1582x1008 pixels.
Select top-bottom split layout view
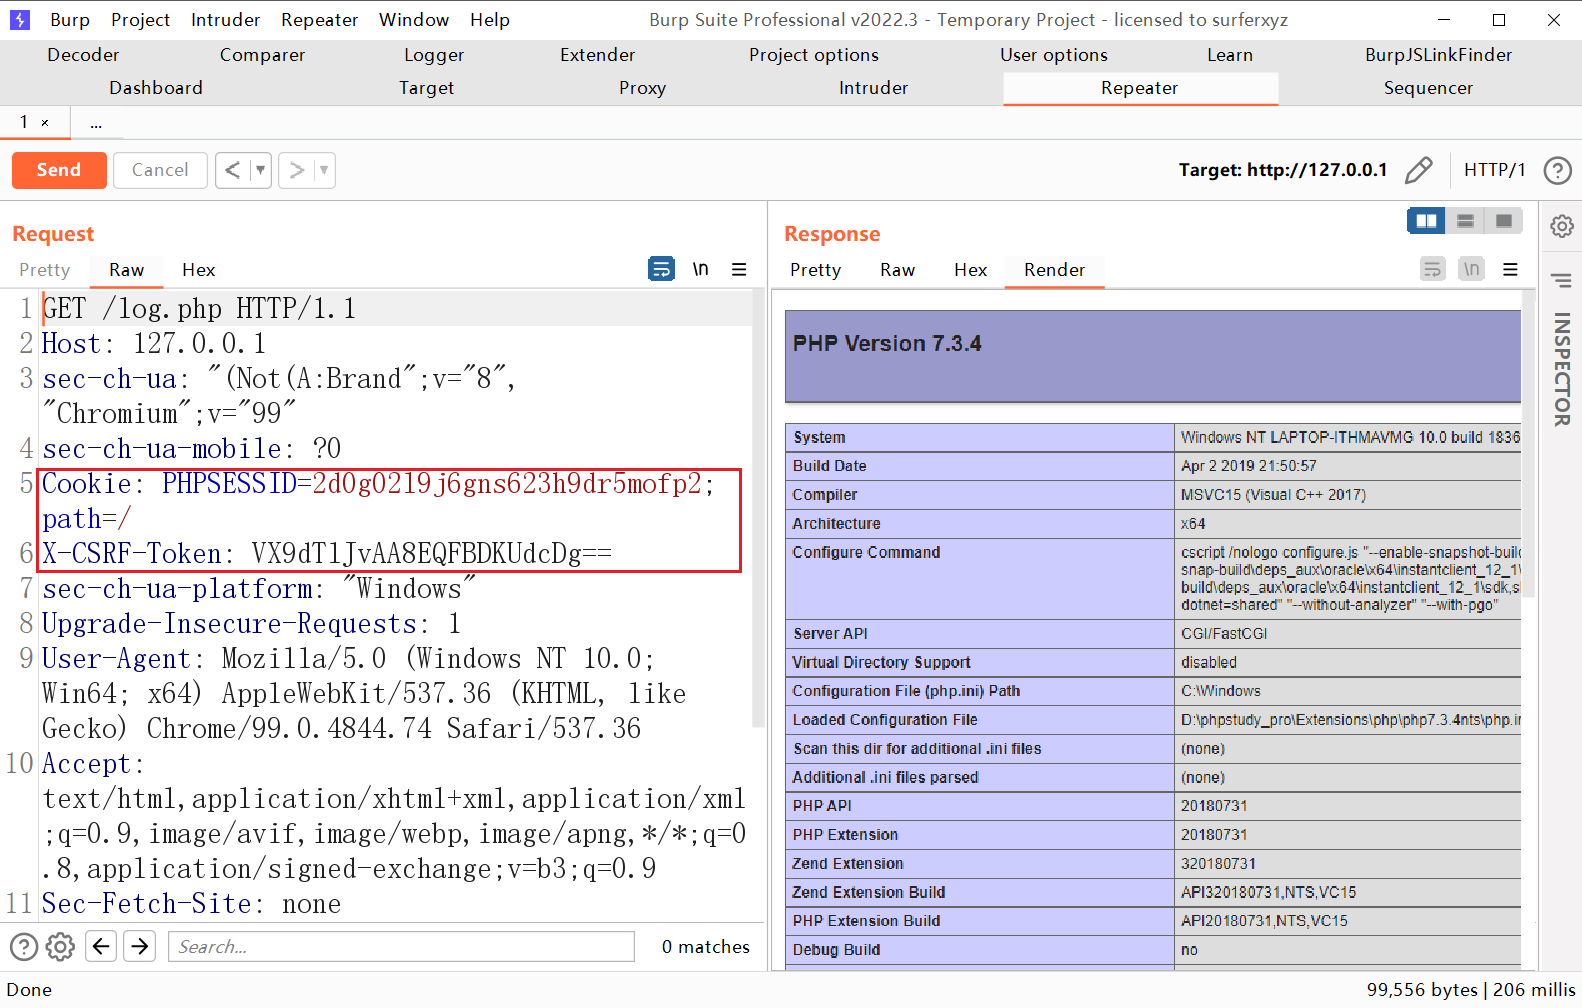tap(1465, 221)
